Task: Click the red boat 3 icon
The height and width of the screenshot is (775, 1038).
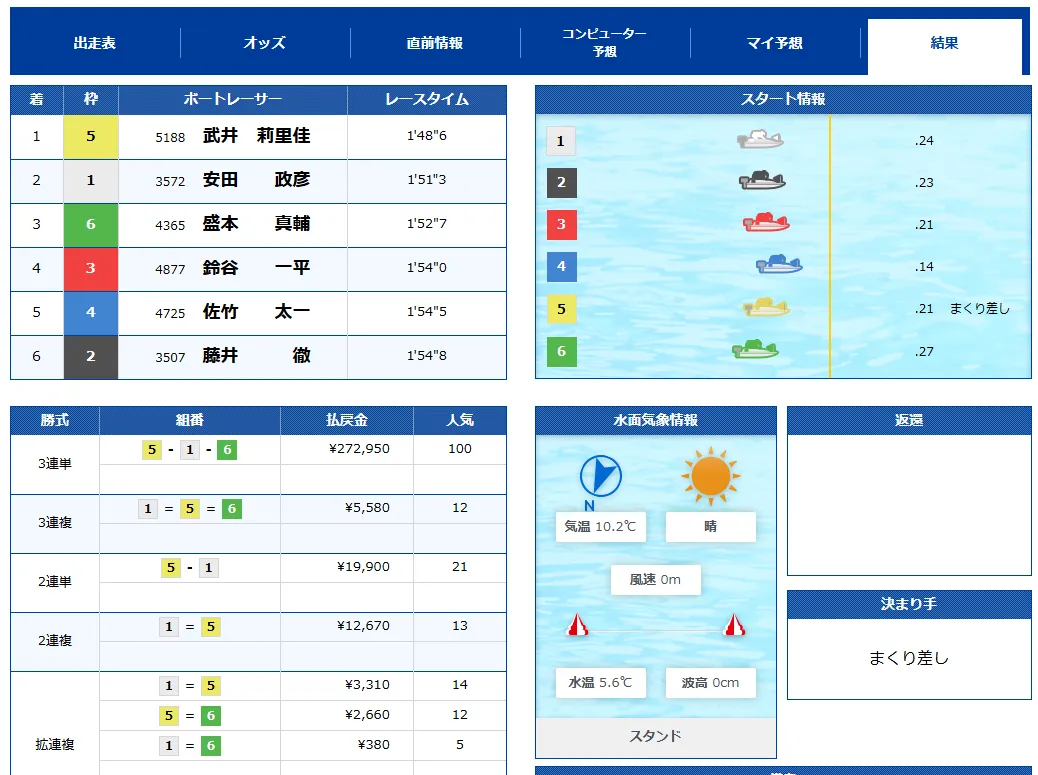Action: point(766,223)
